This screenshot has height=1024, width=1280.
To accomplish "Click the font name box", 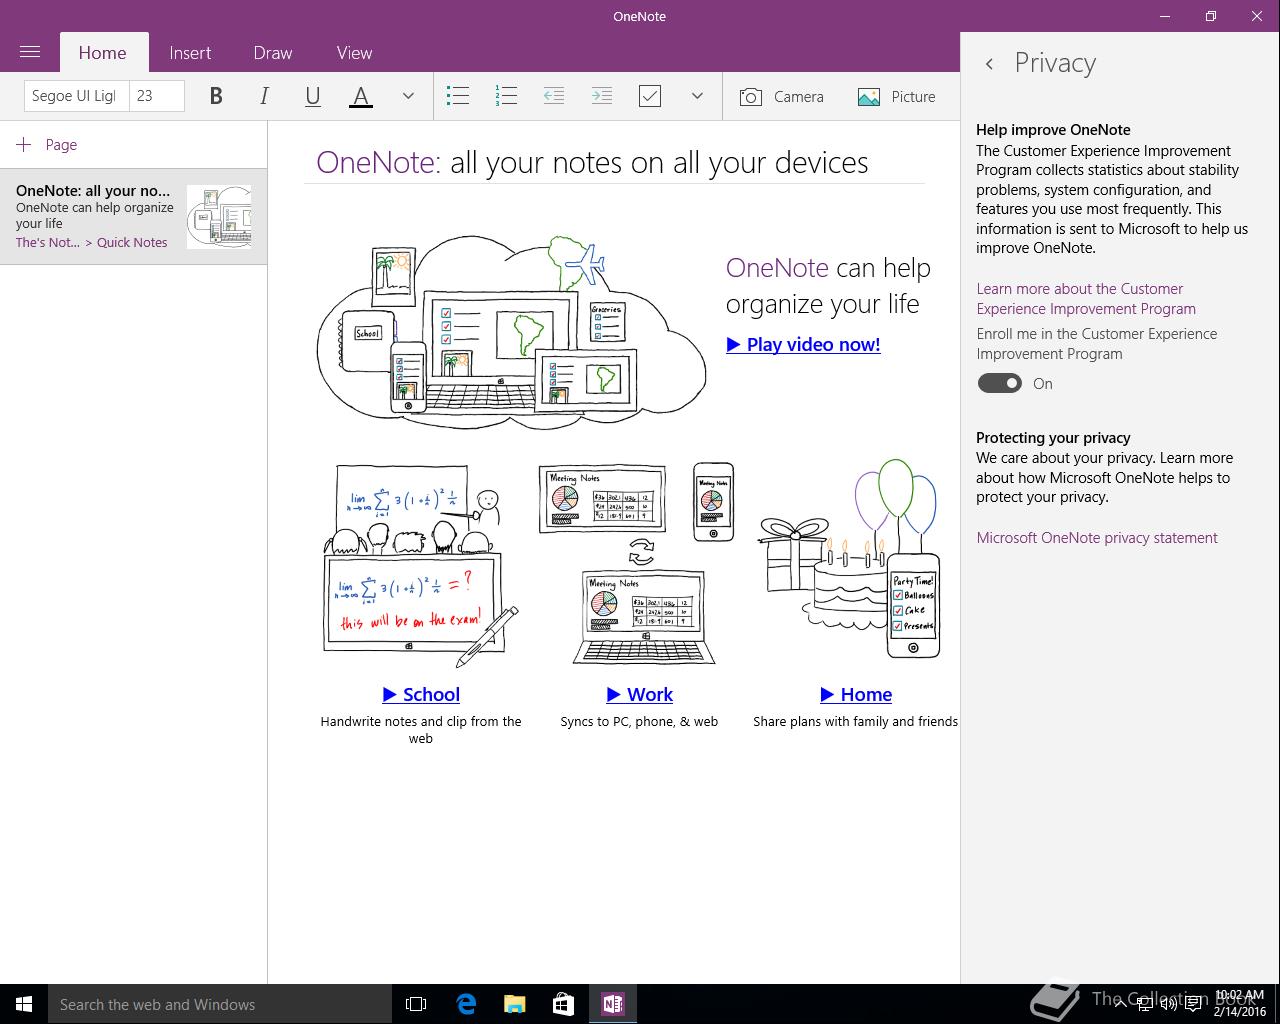I will pos(76,96).
